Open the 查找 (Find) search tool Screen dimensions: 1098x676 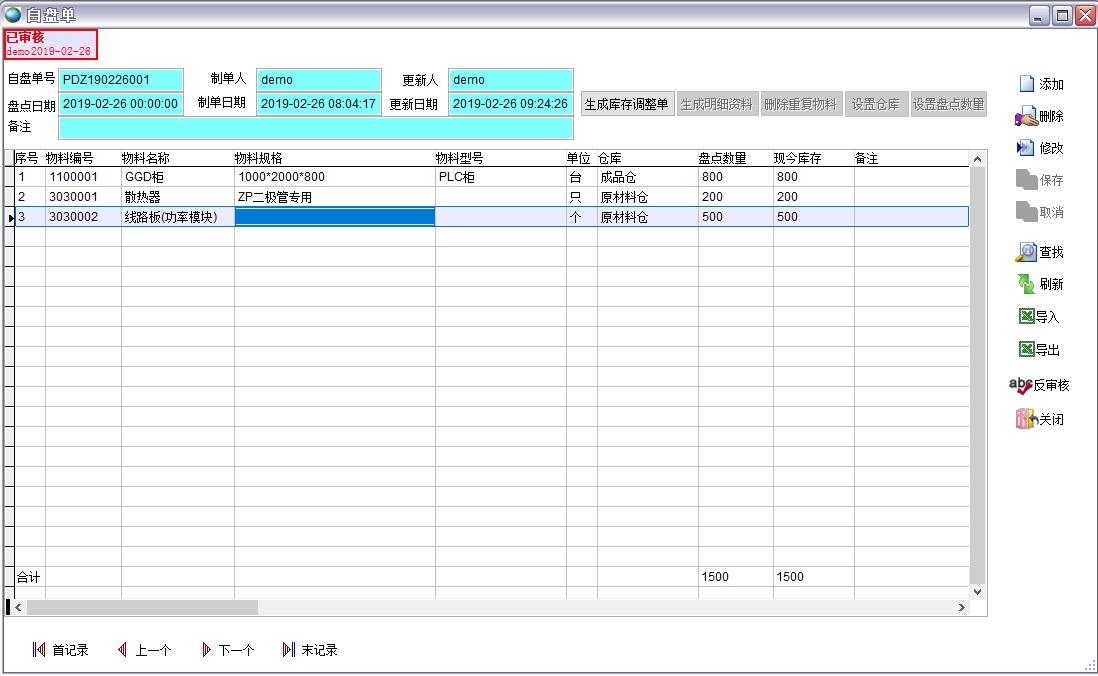1027,252
